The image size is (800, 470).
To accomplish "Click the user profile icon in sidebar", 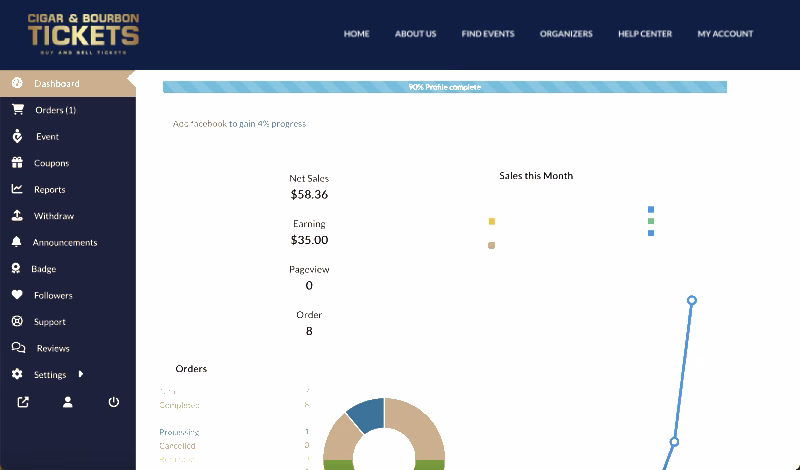I will click(68, 402).
